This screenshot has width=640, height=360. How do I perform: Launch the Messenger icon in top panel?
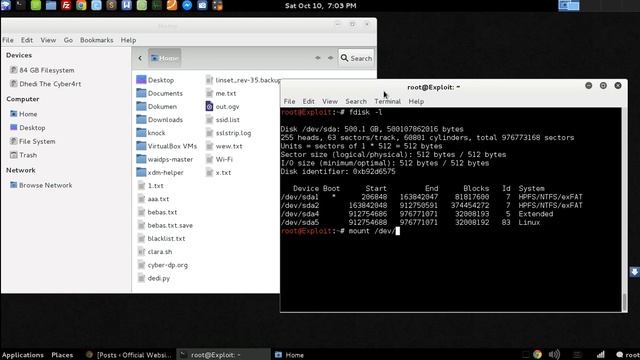[187, 5]
